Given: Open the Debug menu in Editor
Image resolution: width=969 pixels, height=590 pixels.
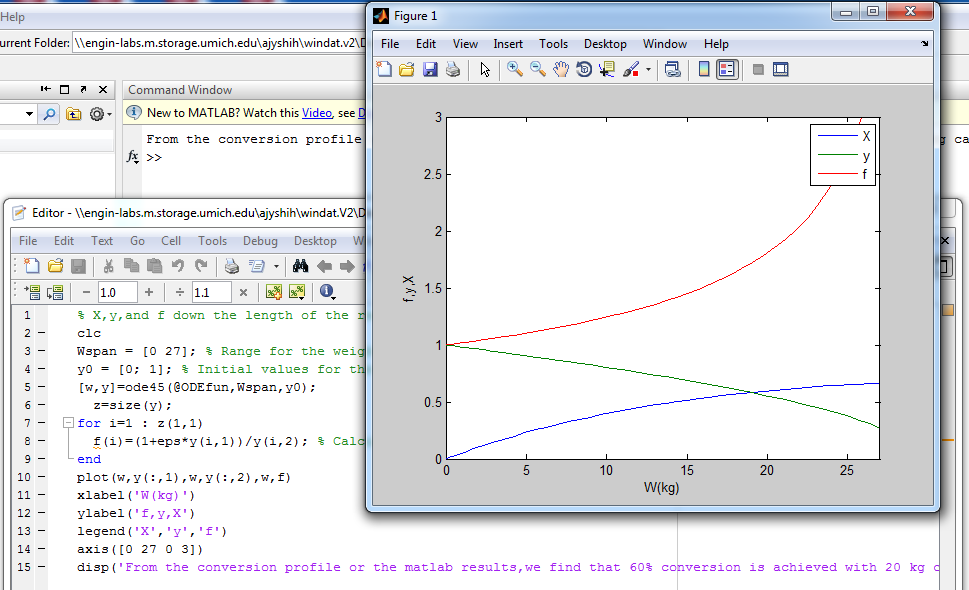Looking at the screenshot, I should tap(260, 241).
